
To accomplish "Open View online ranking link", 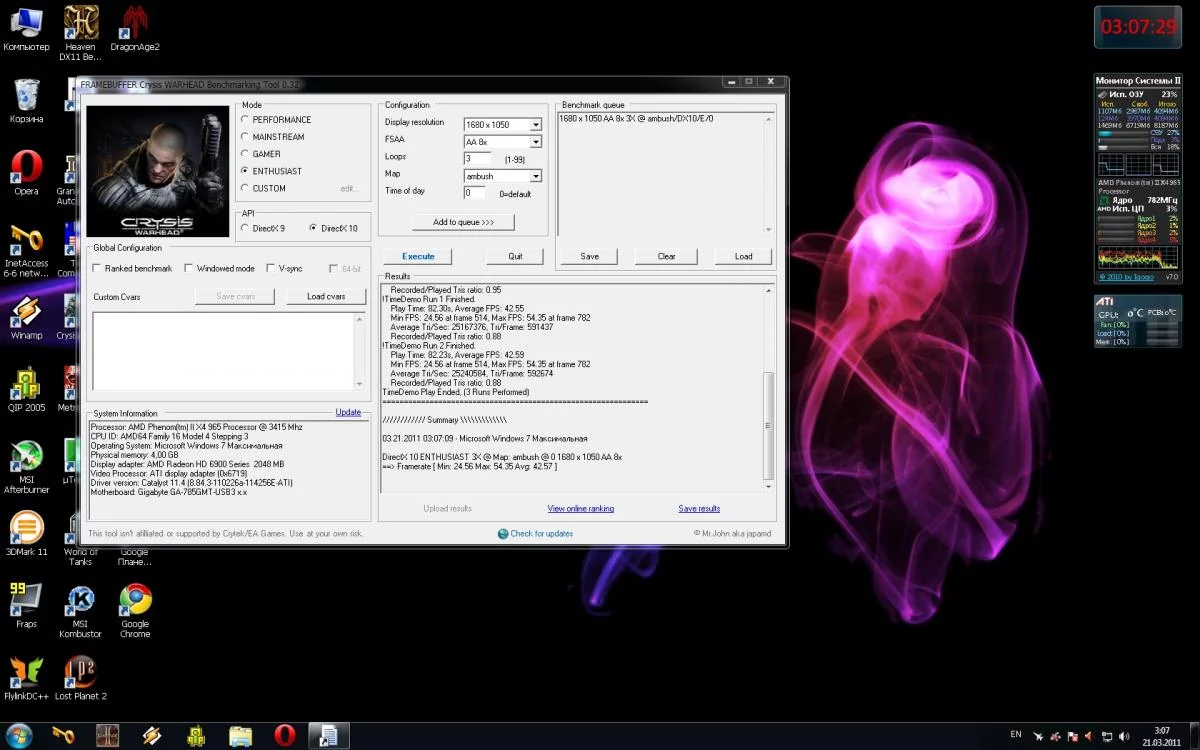I will (x=580, y=509).
